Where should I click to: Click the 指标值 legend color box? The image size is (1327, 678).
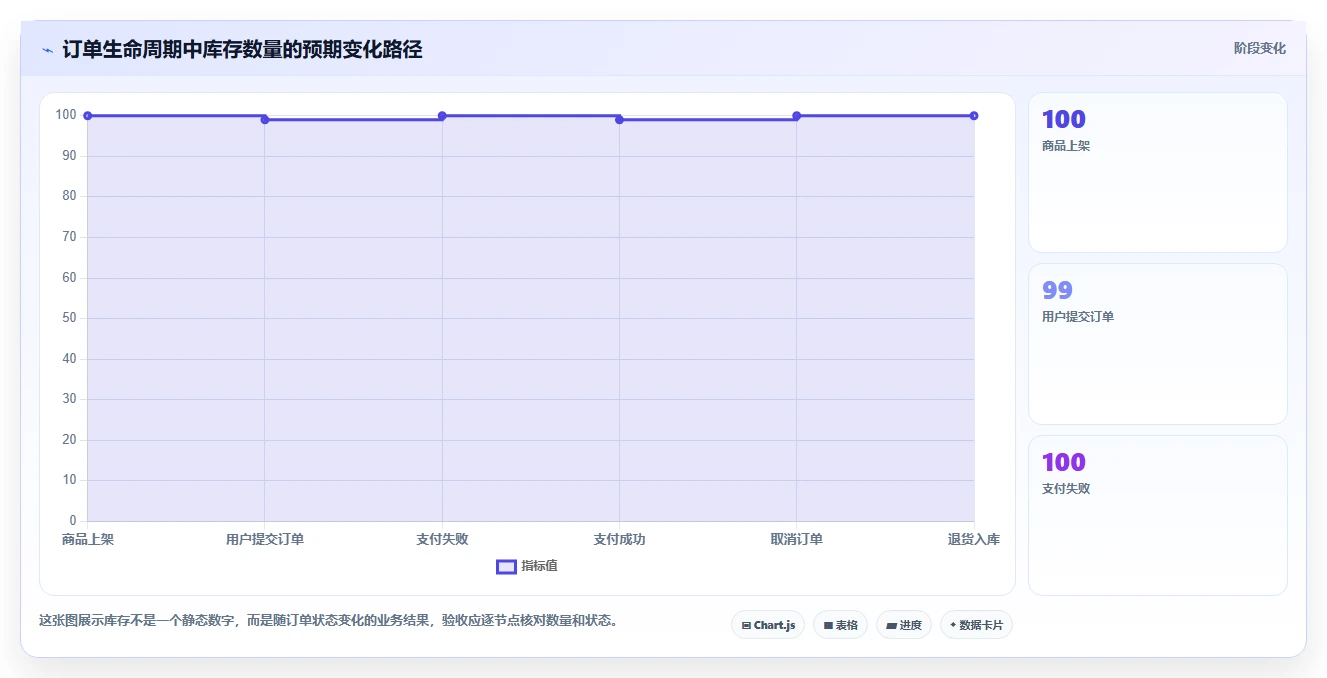click(x=506, y=567)
